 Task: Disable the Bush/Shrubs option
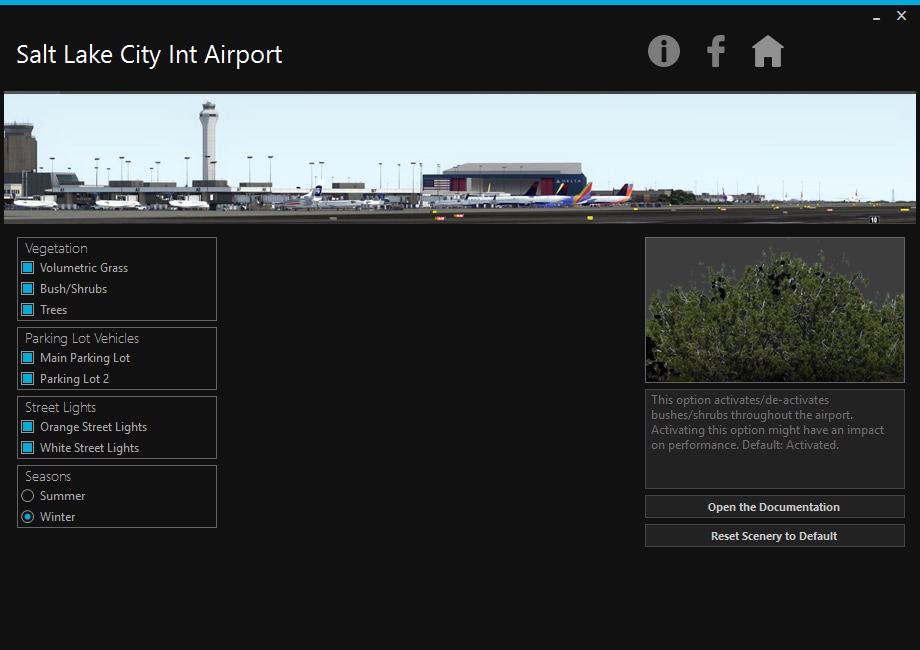28,289
